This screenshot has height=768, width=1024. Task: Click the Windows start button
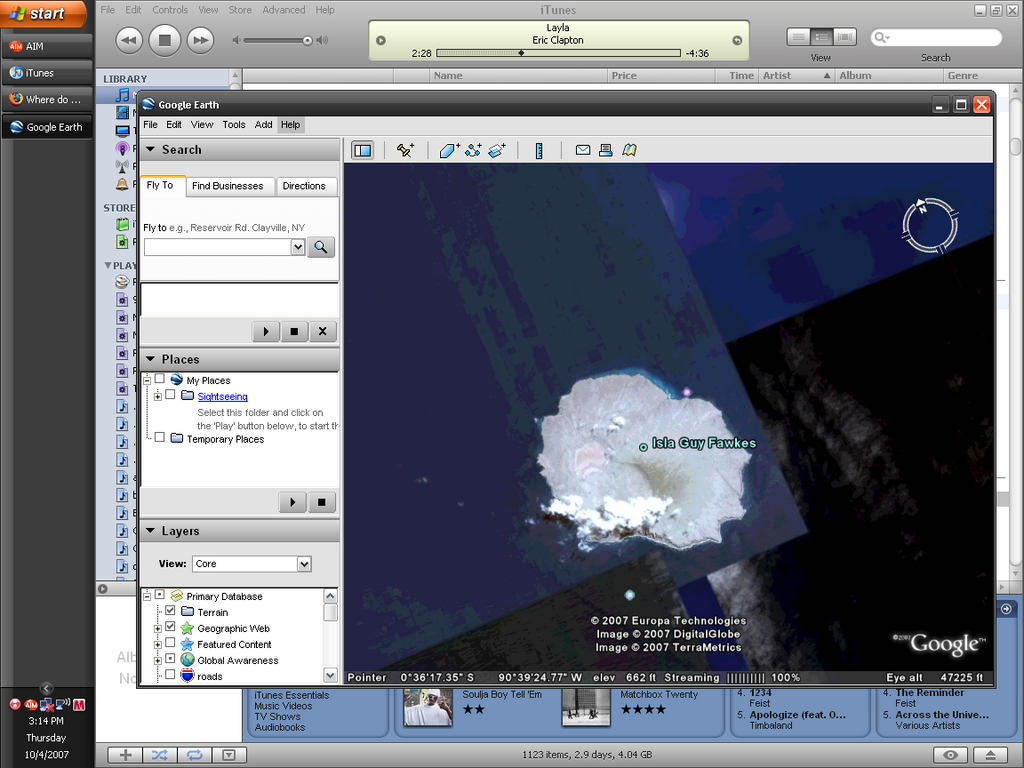(44, 14)
